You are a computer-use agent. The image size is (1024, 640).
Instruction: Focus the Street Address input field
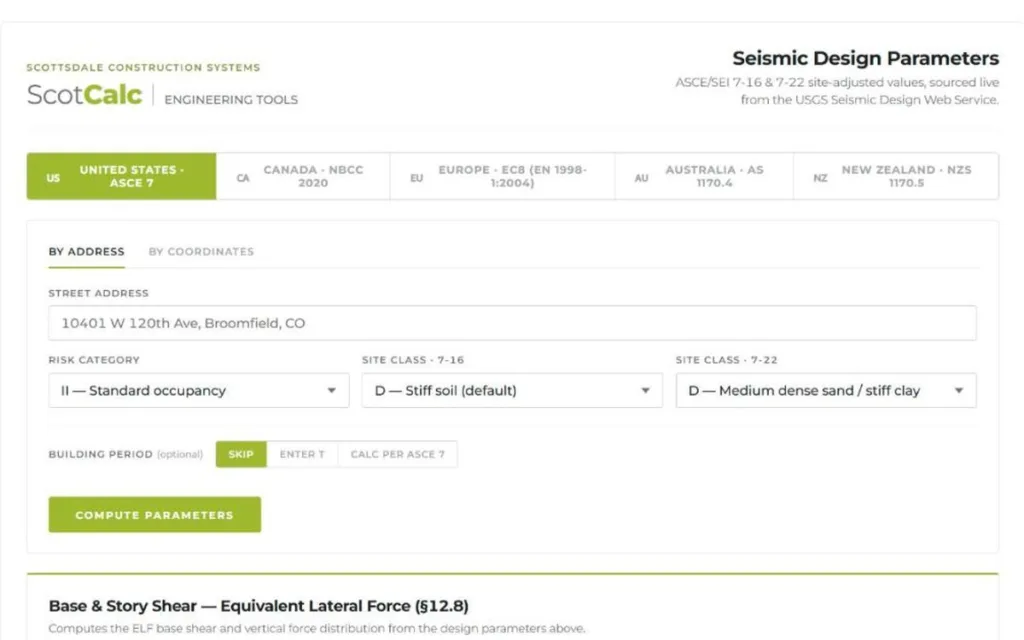coord(513,323)
